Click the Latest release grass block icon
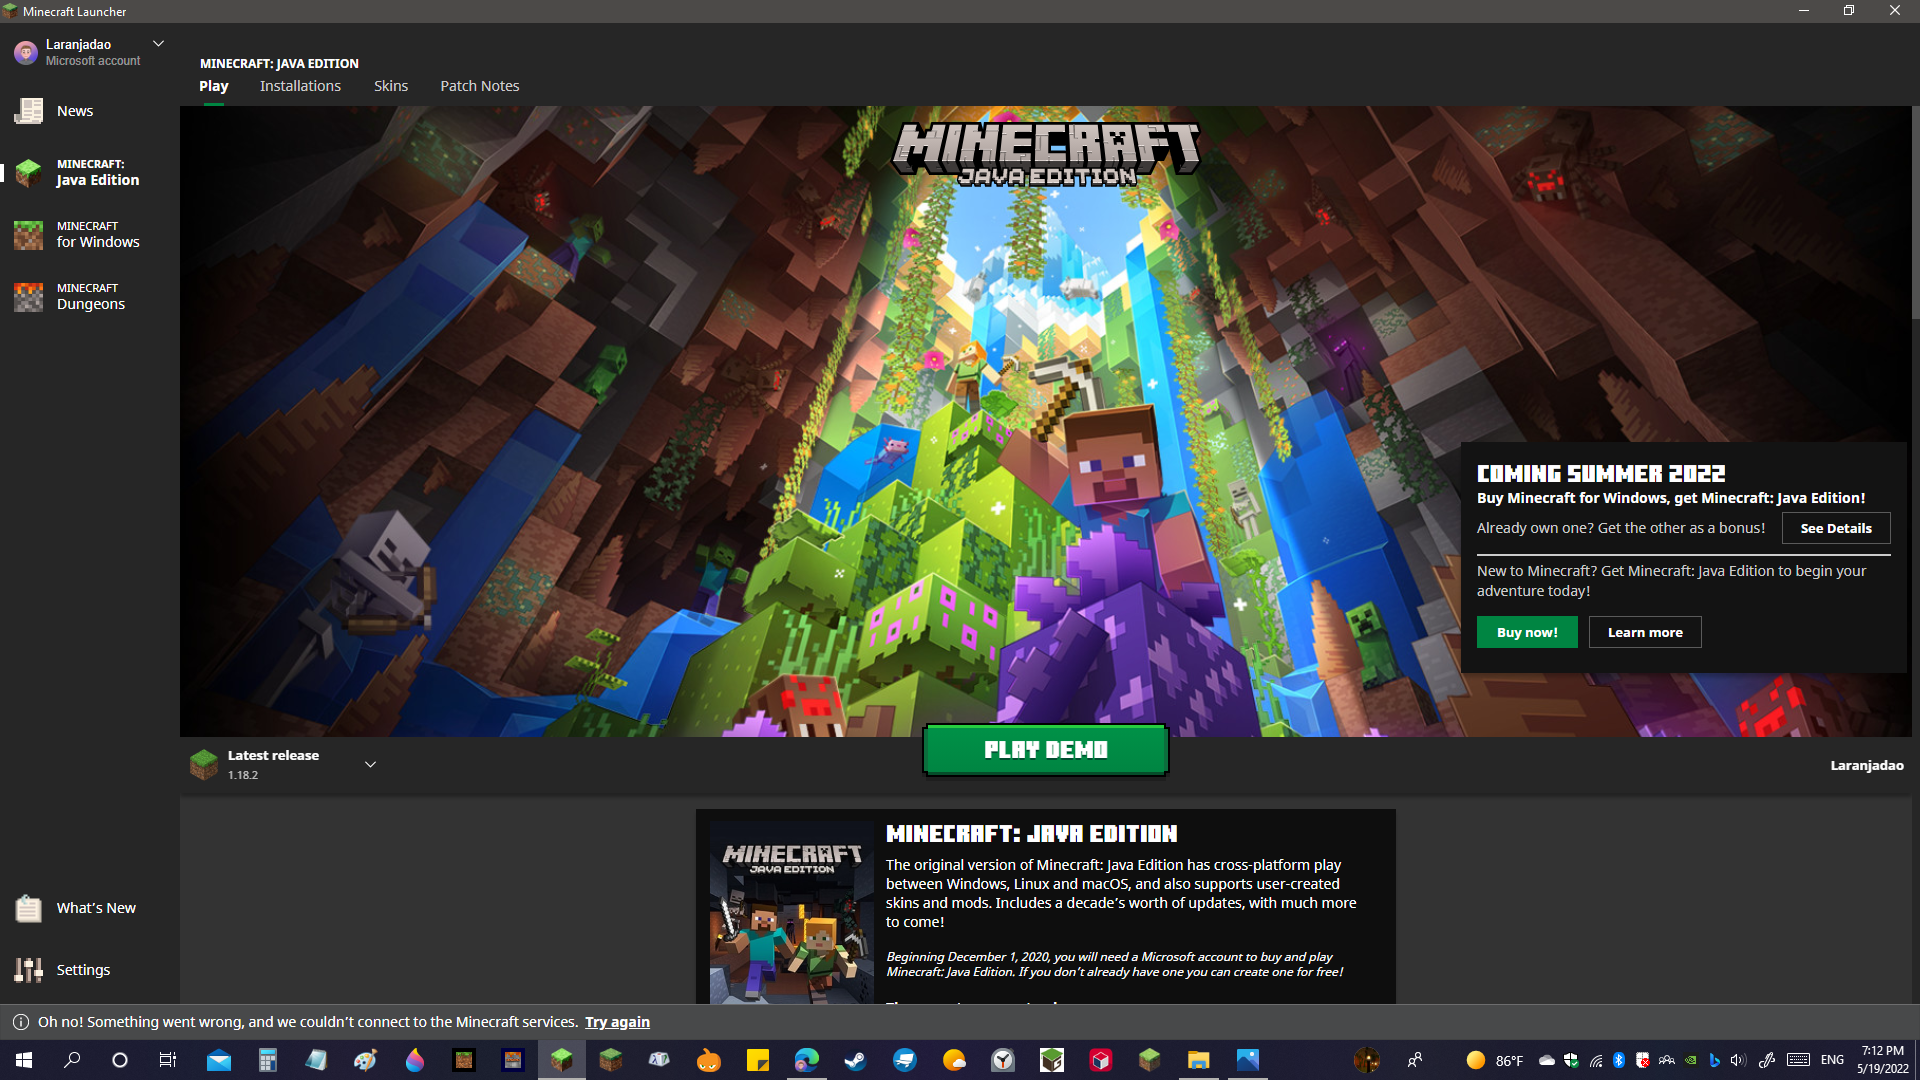 click(x=204, y=765)
